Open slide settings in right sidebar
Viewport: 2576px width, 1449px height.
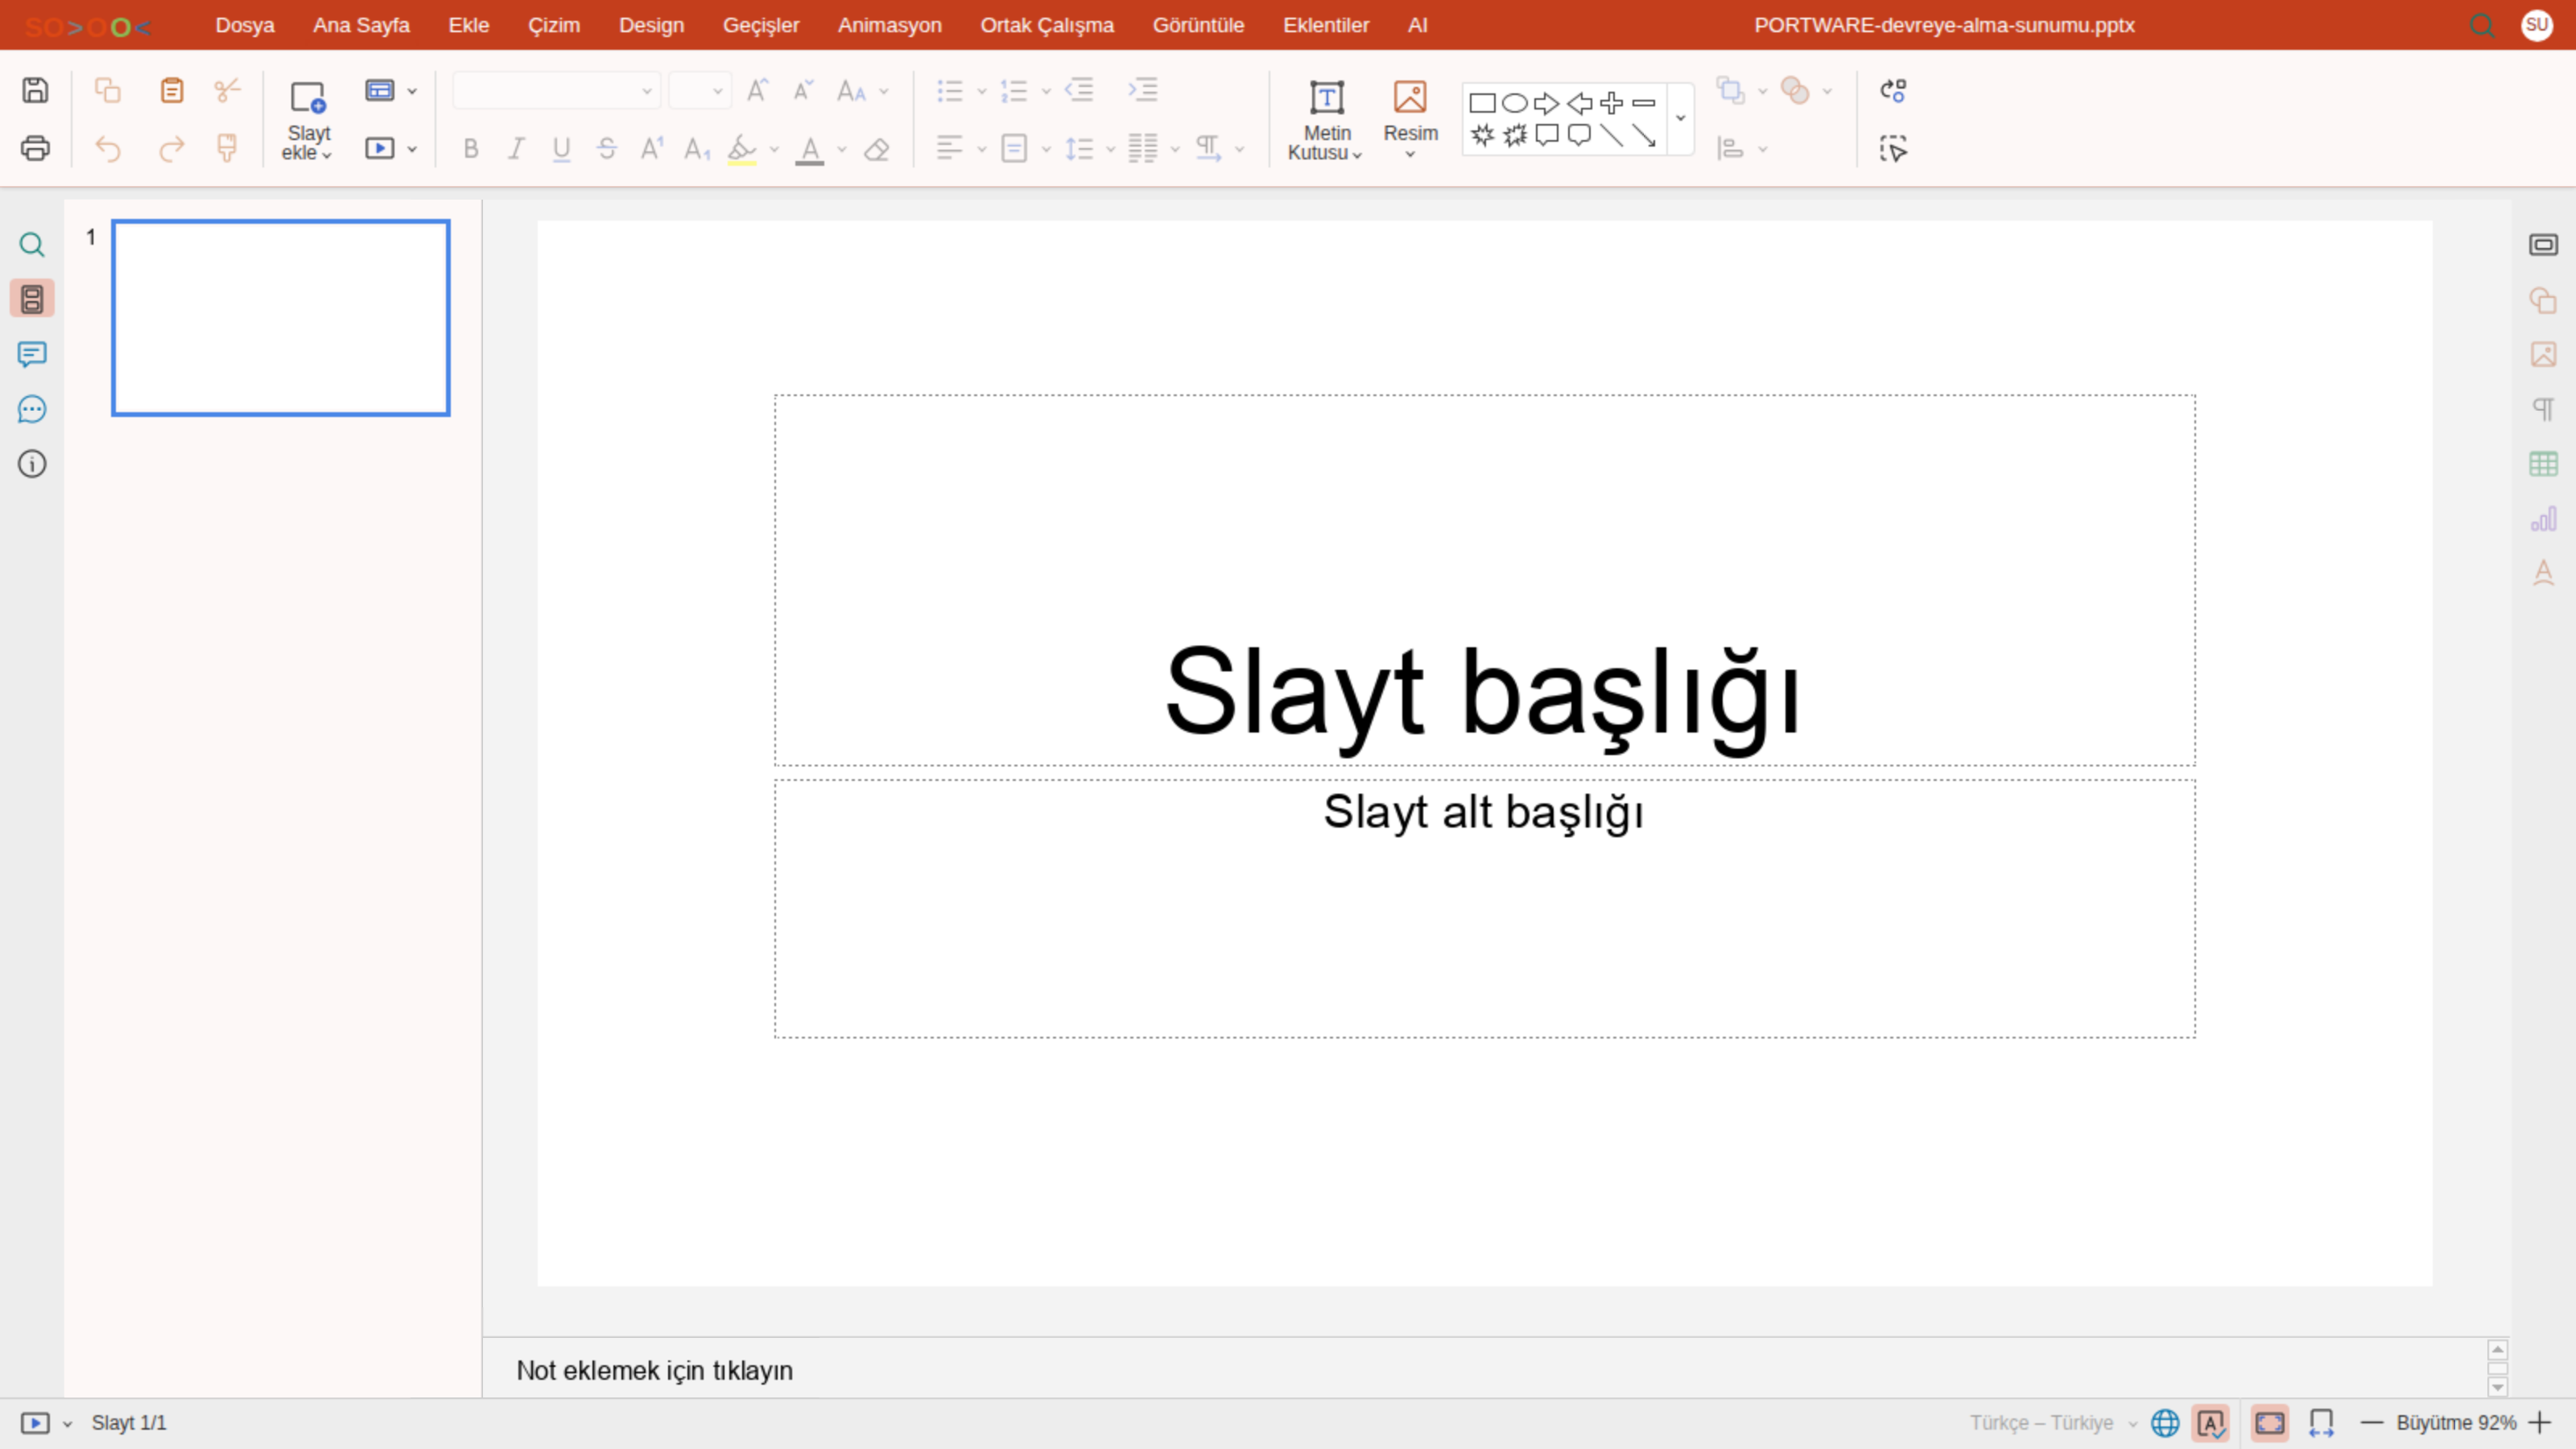click(x=2543, y=245)
